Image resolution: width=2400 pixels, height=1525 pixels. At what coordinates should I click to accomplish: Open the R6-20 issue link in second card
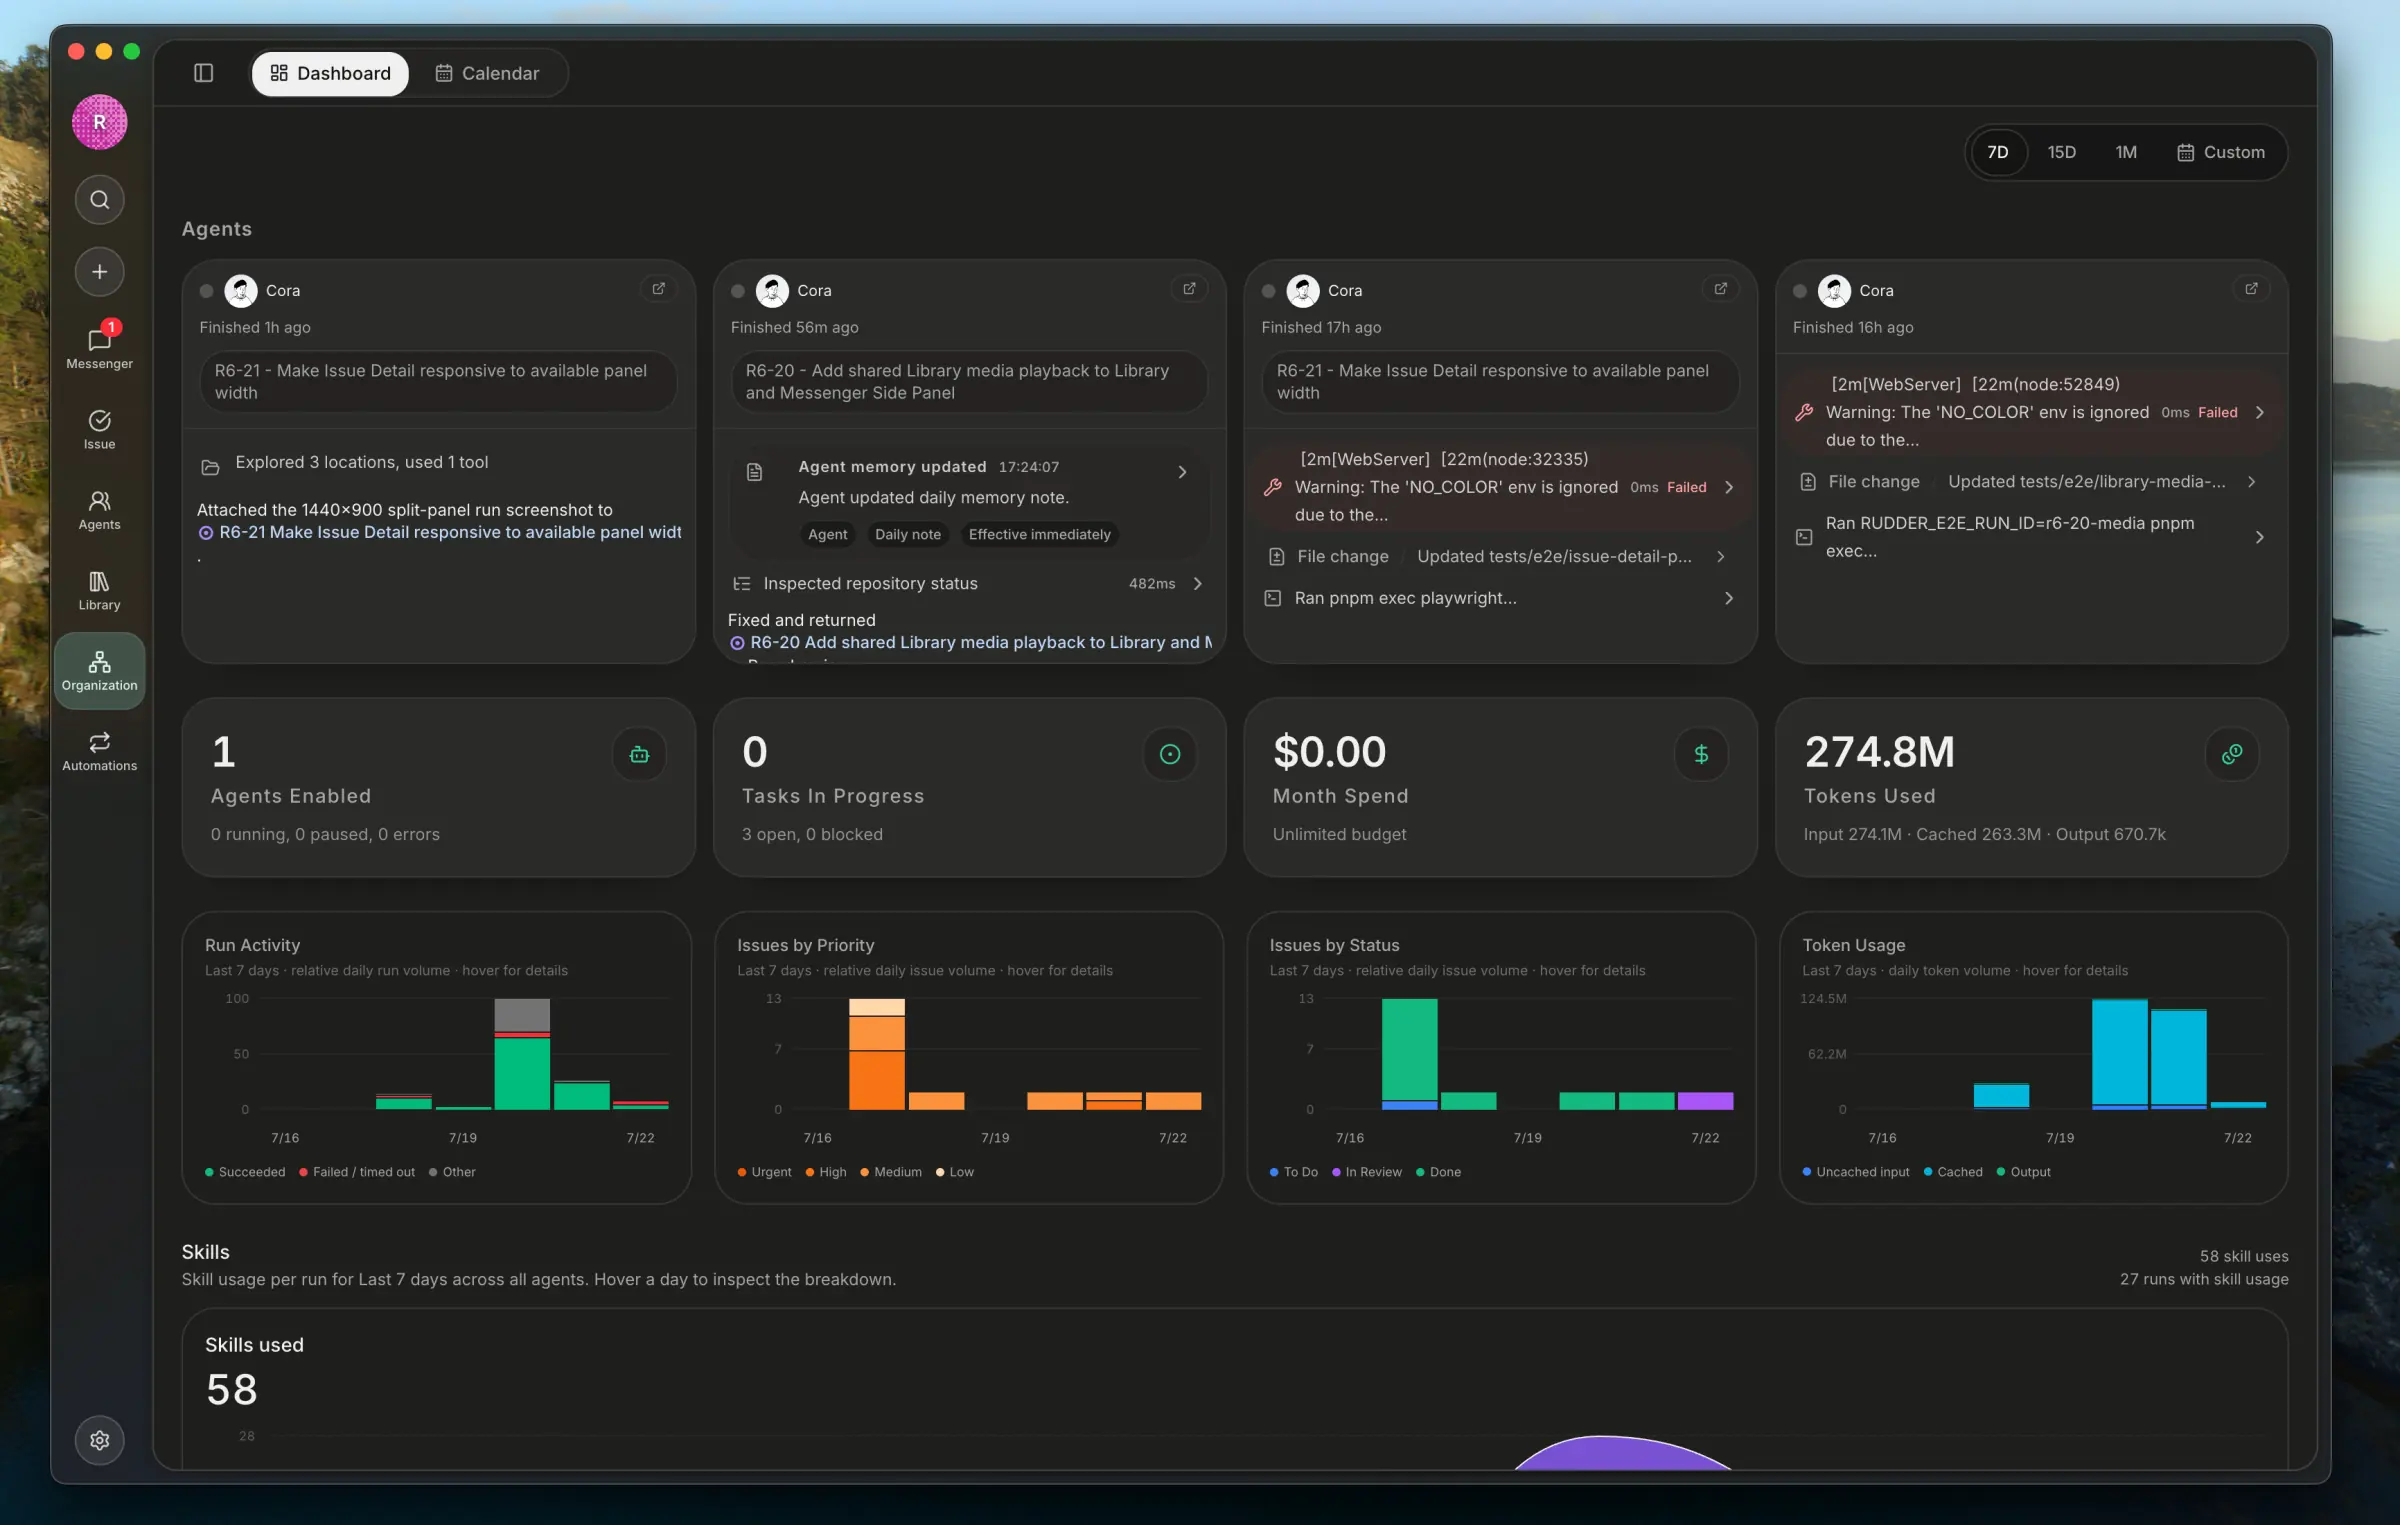[970, 642]
